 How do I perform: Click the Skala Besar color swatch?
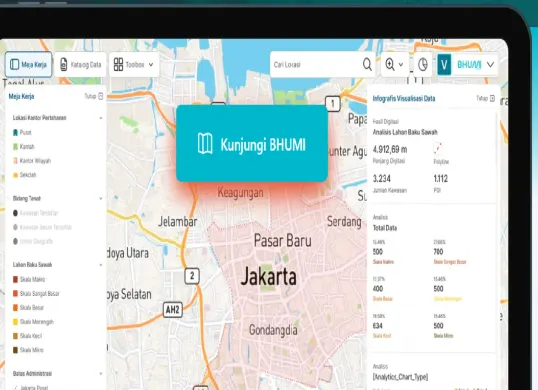(15, 308)
